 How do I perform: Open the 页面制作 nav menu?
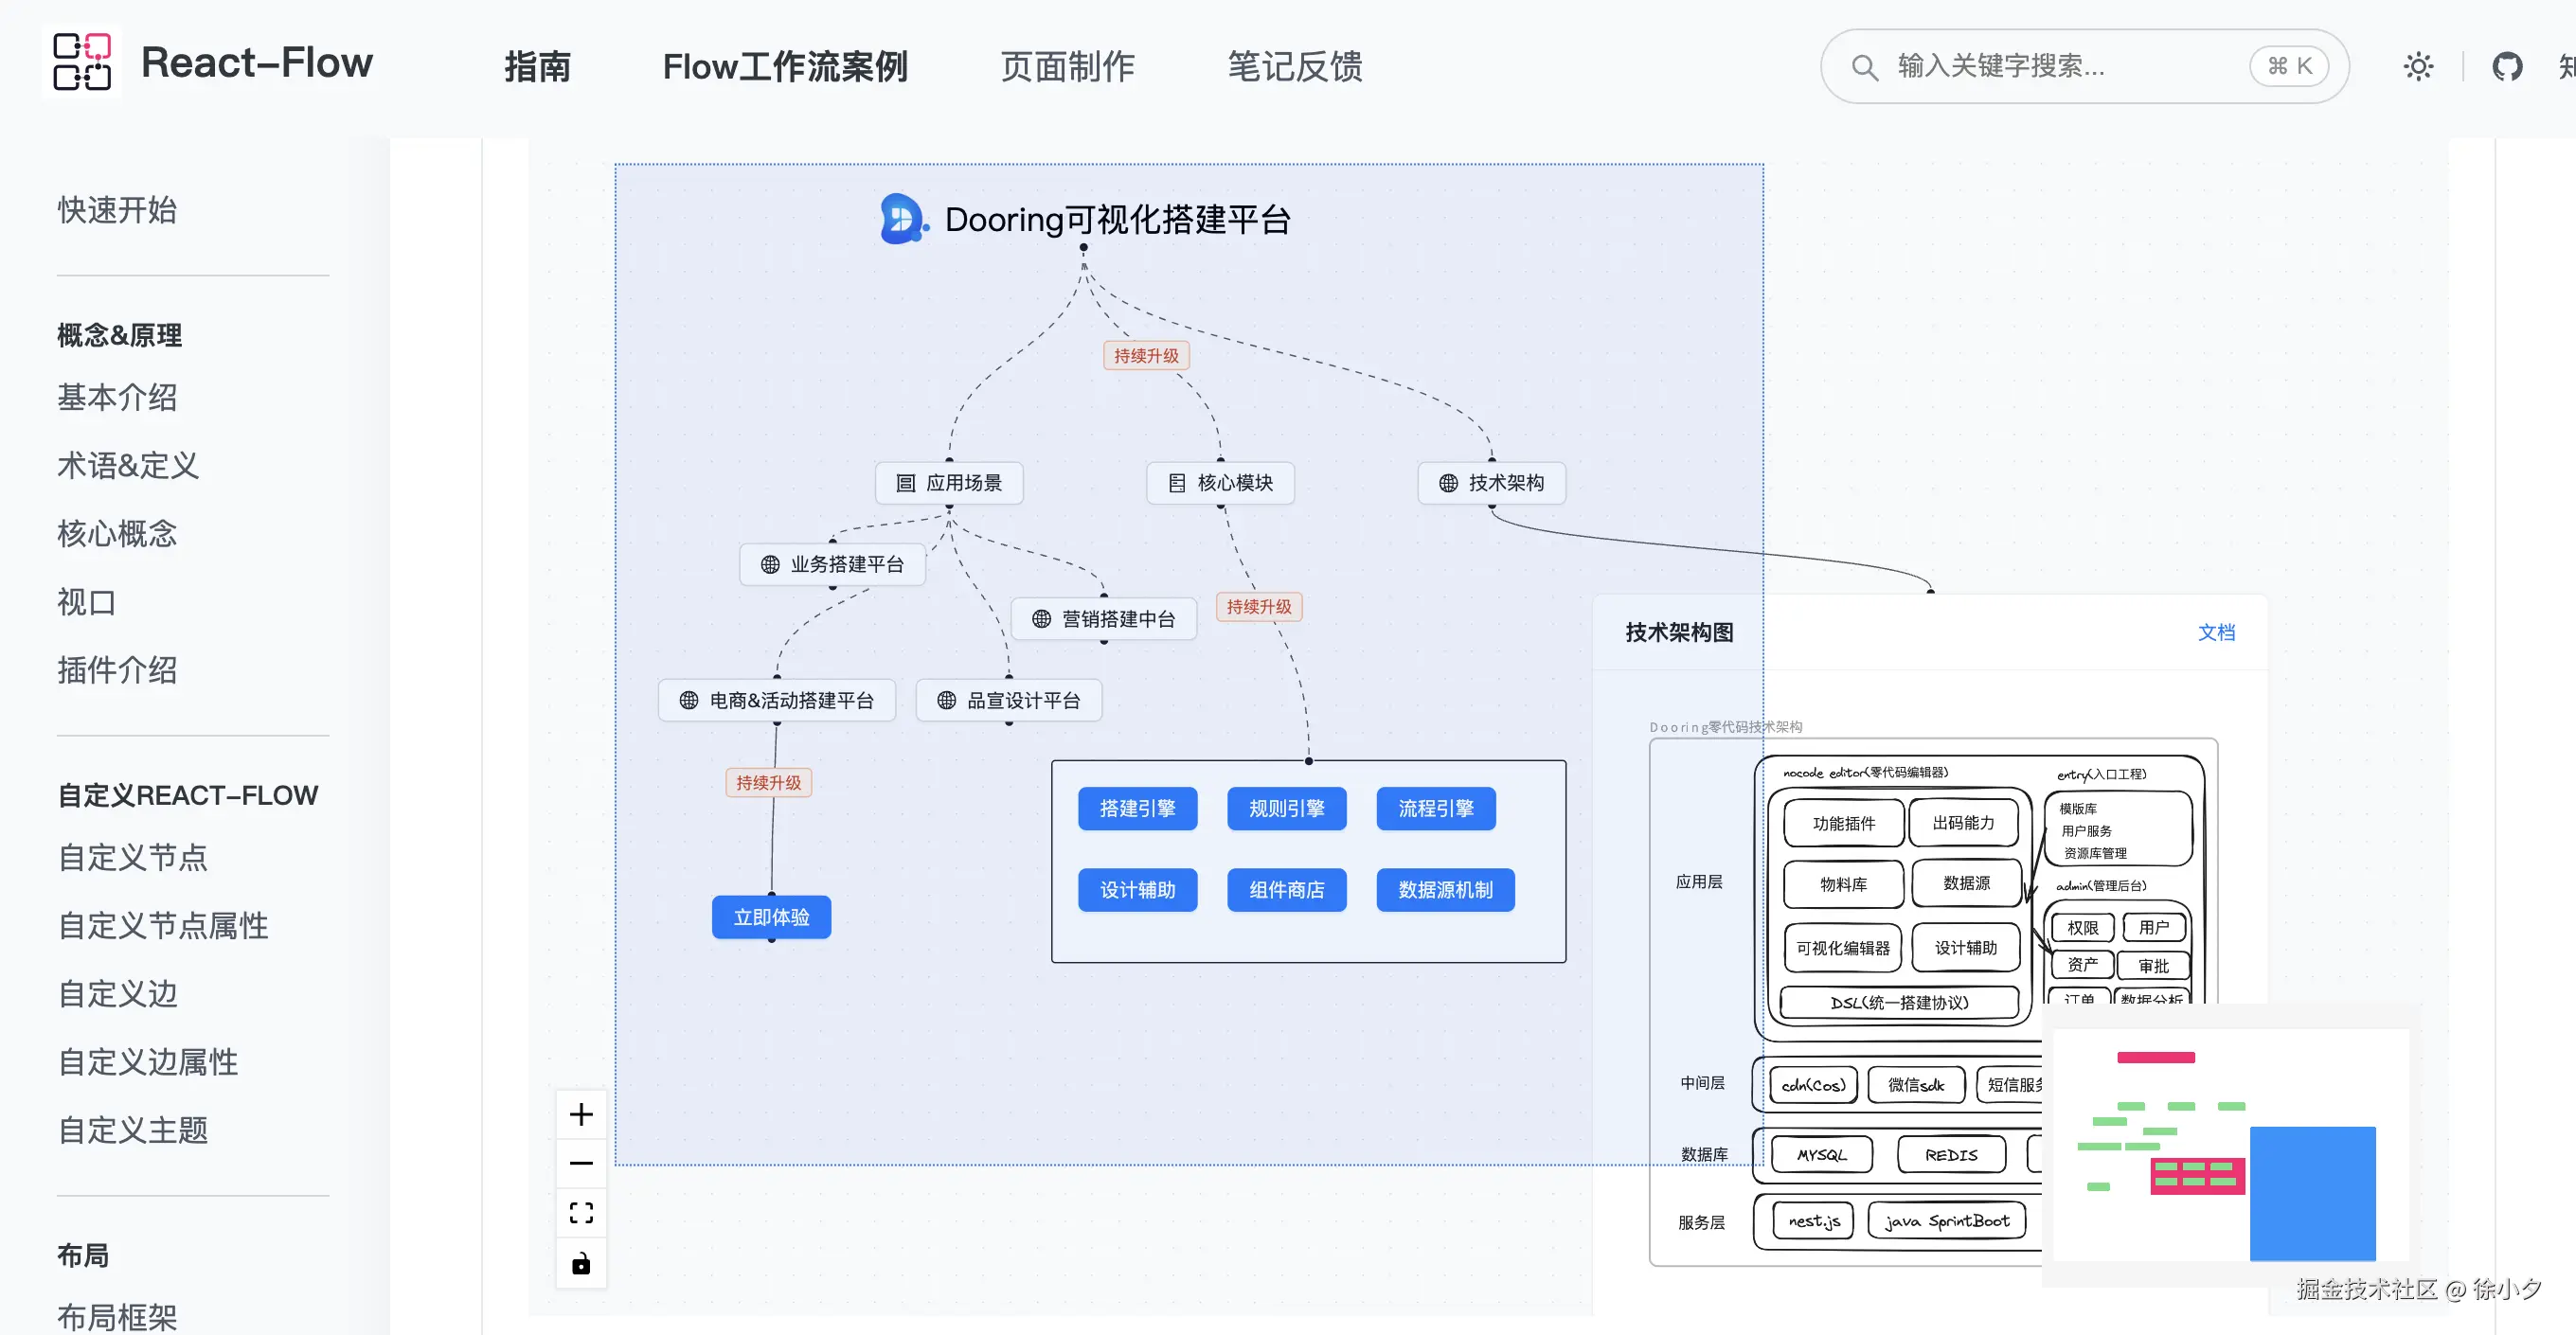click(x=1067, y=67)
